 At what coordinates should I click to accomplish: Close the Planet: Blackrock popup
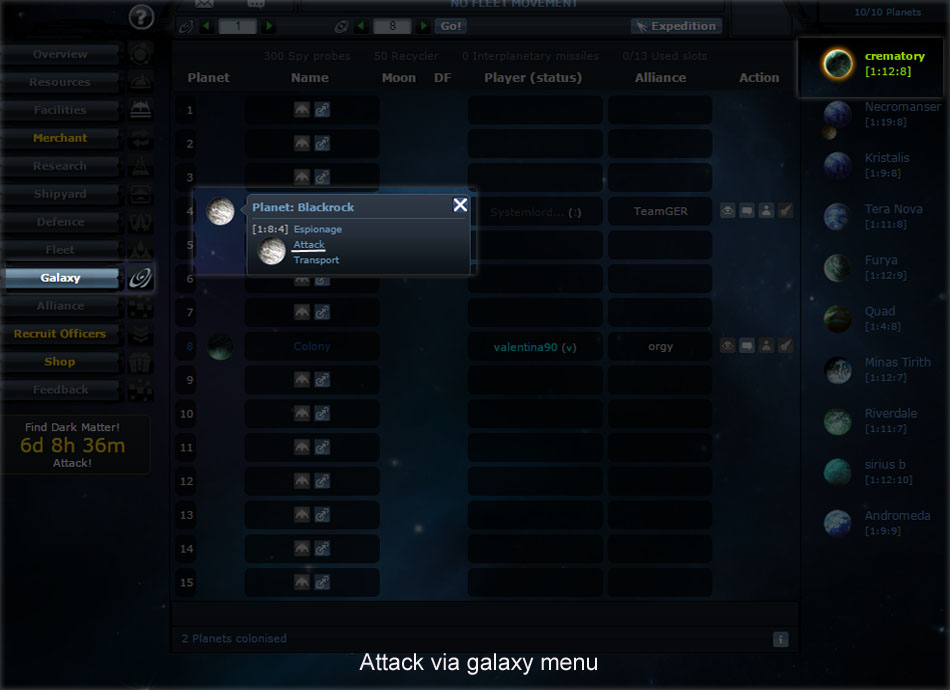[x=460, y=205]
